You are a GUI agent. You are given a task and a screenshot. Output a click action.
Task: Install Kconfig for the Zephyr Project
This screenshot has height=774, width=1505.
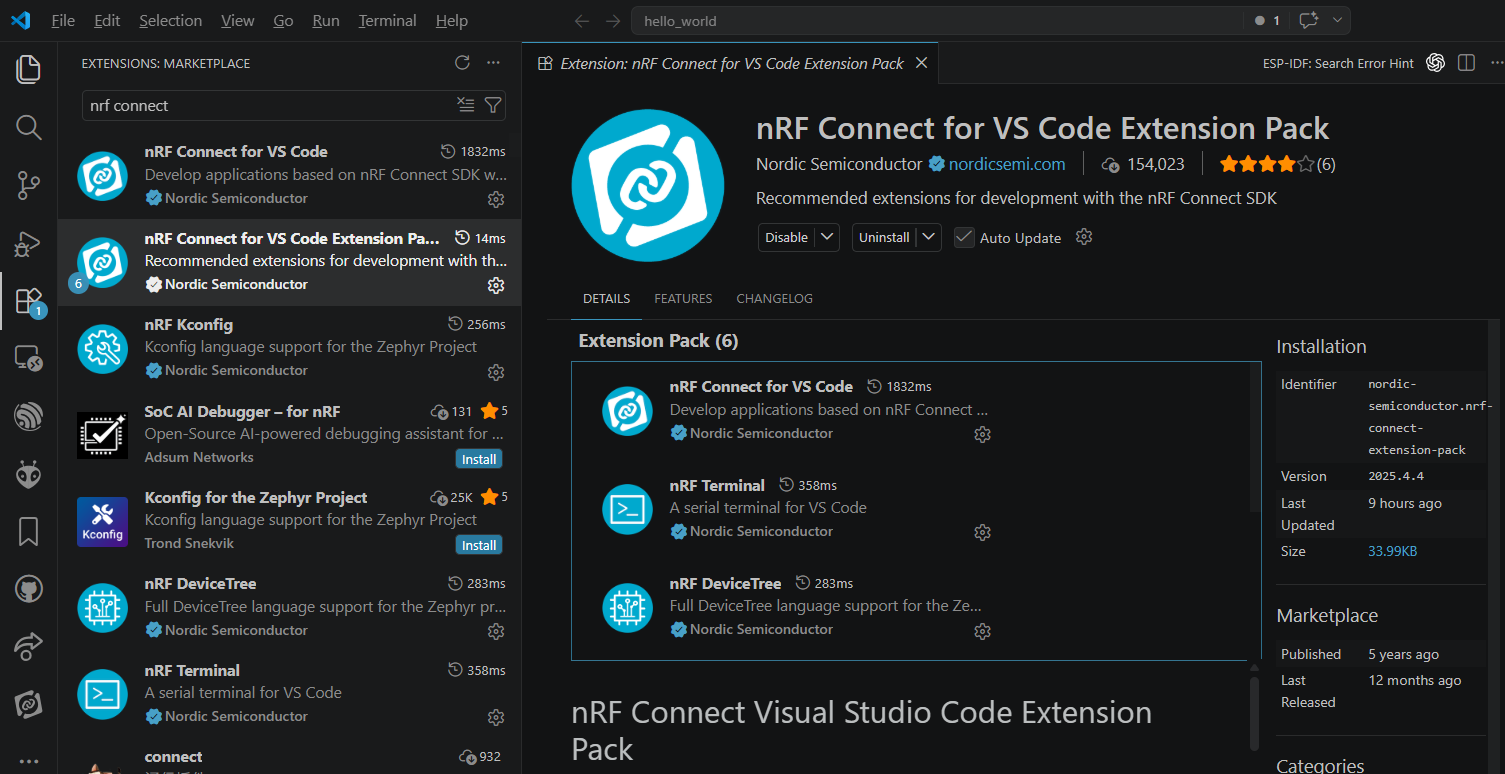(479, 545)
